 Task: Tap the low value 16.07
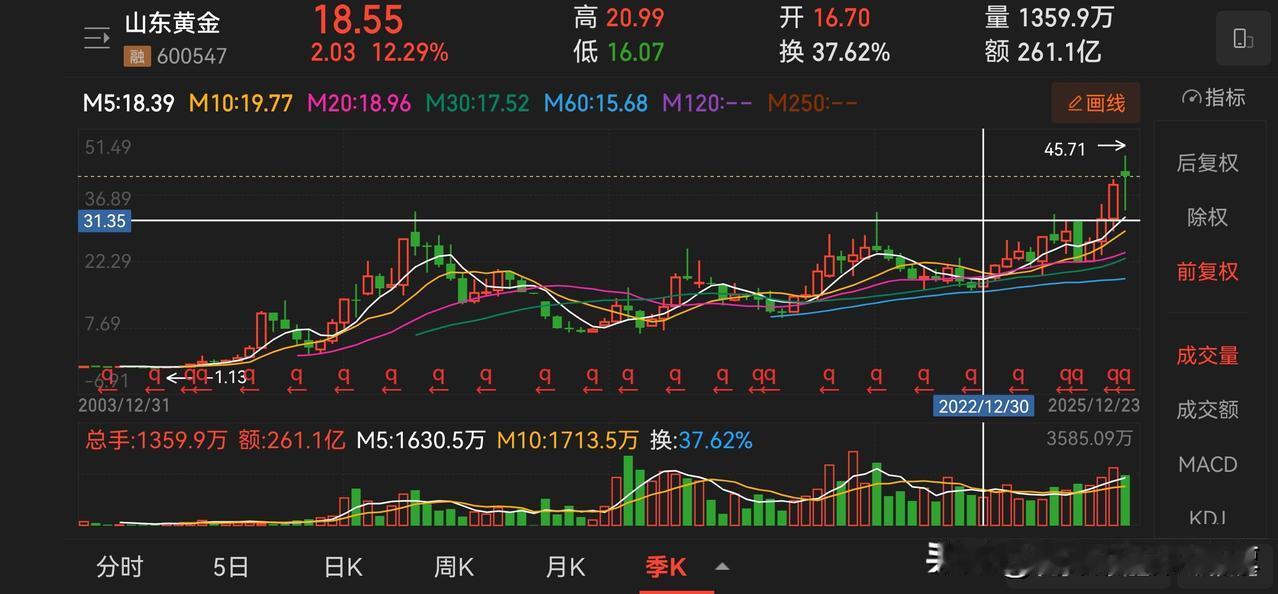[634, 52]
